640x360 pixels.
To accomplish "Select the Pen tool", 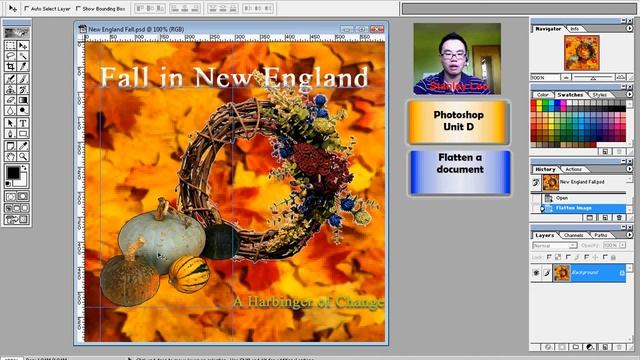I will (x=10, y=133).
